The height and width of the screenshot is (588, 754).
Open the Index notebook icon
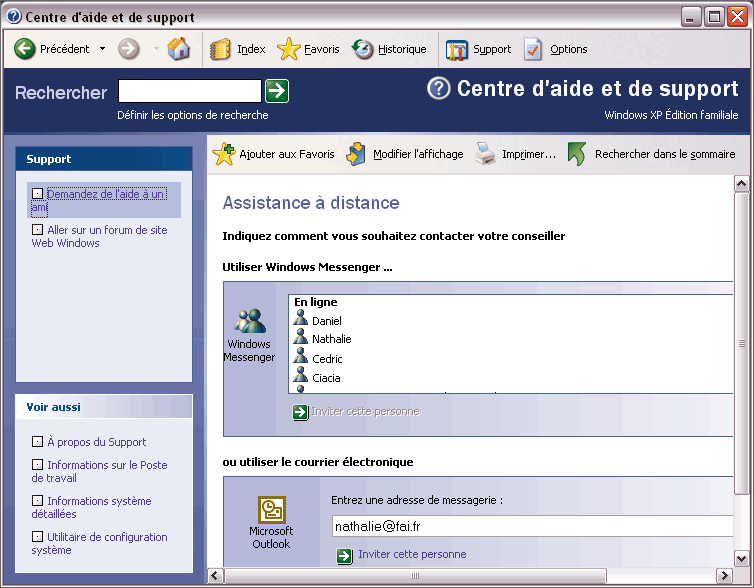tap(220, 49)
